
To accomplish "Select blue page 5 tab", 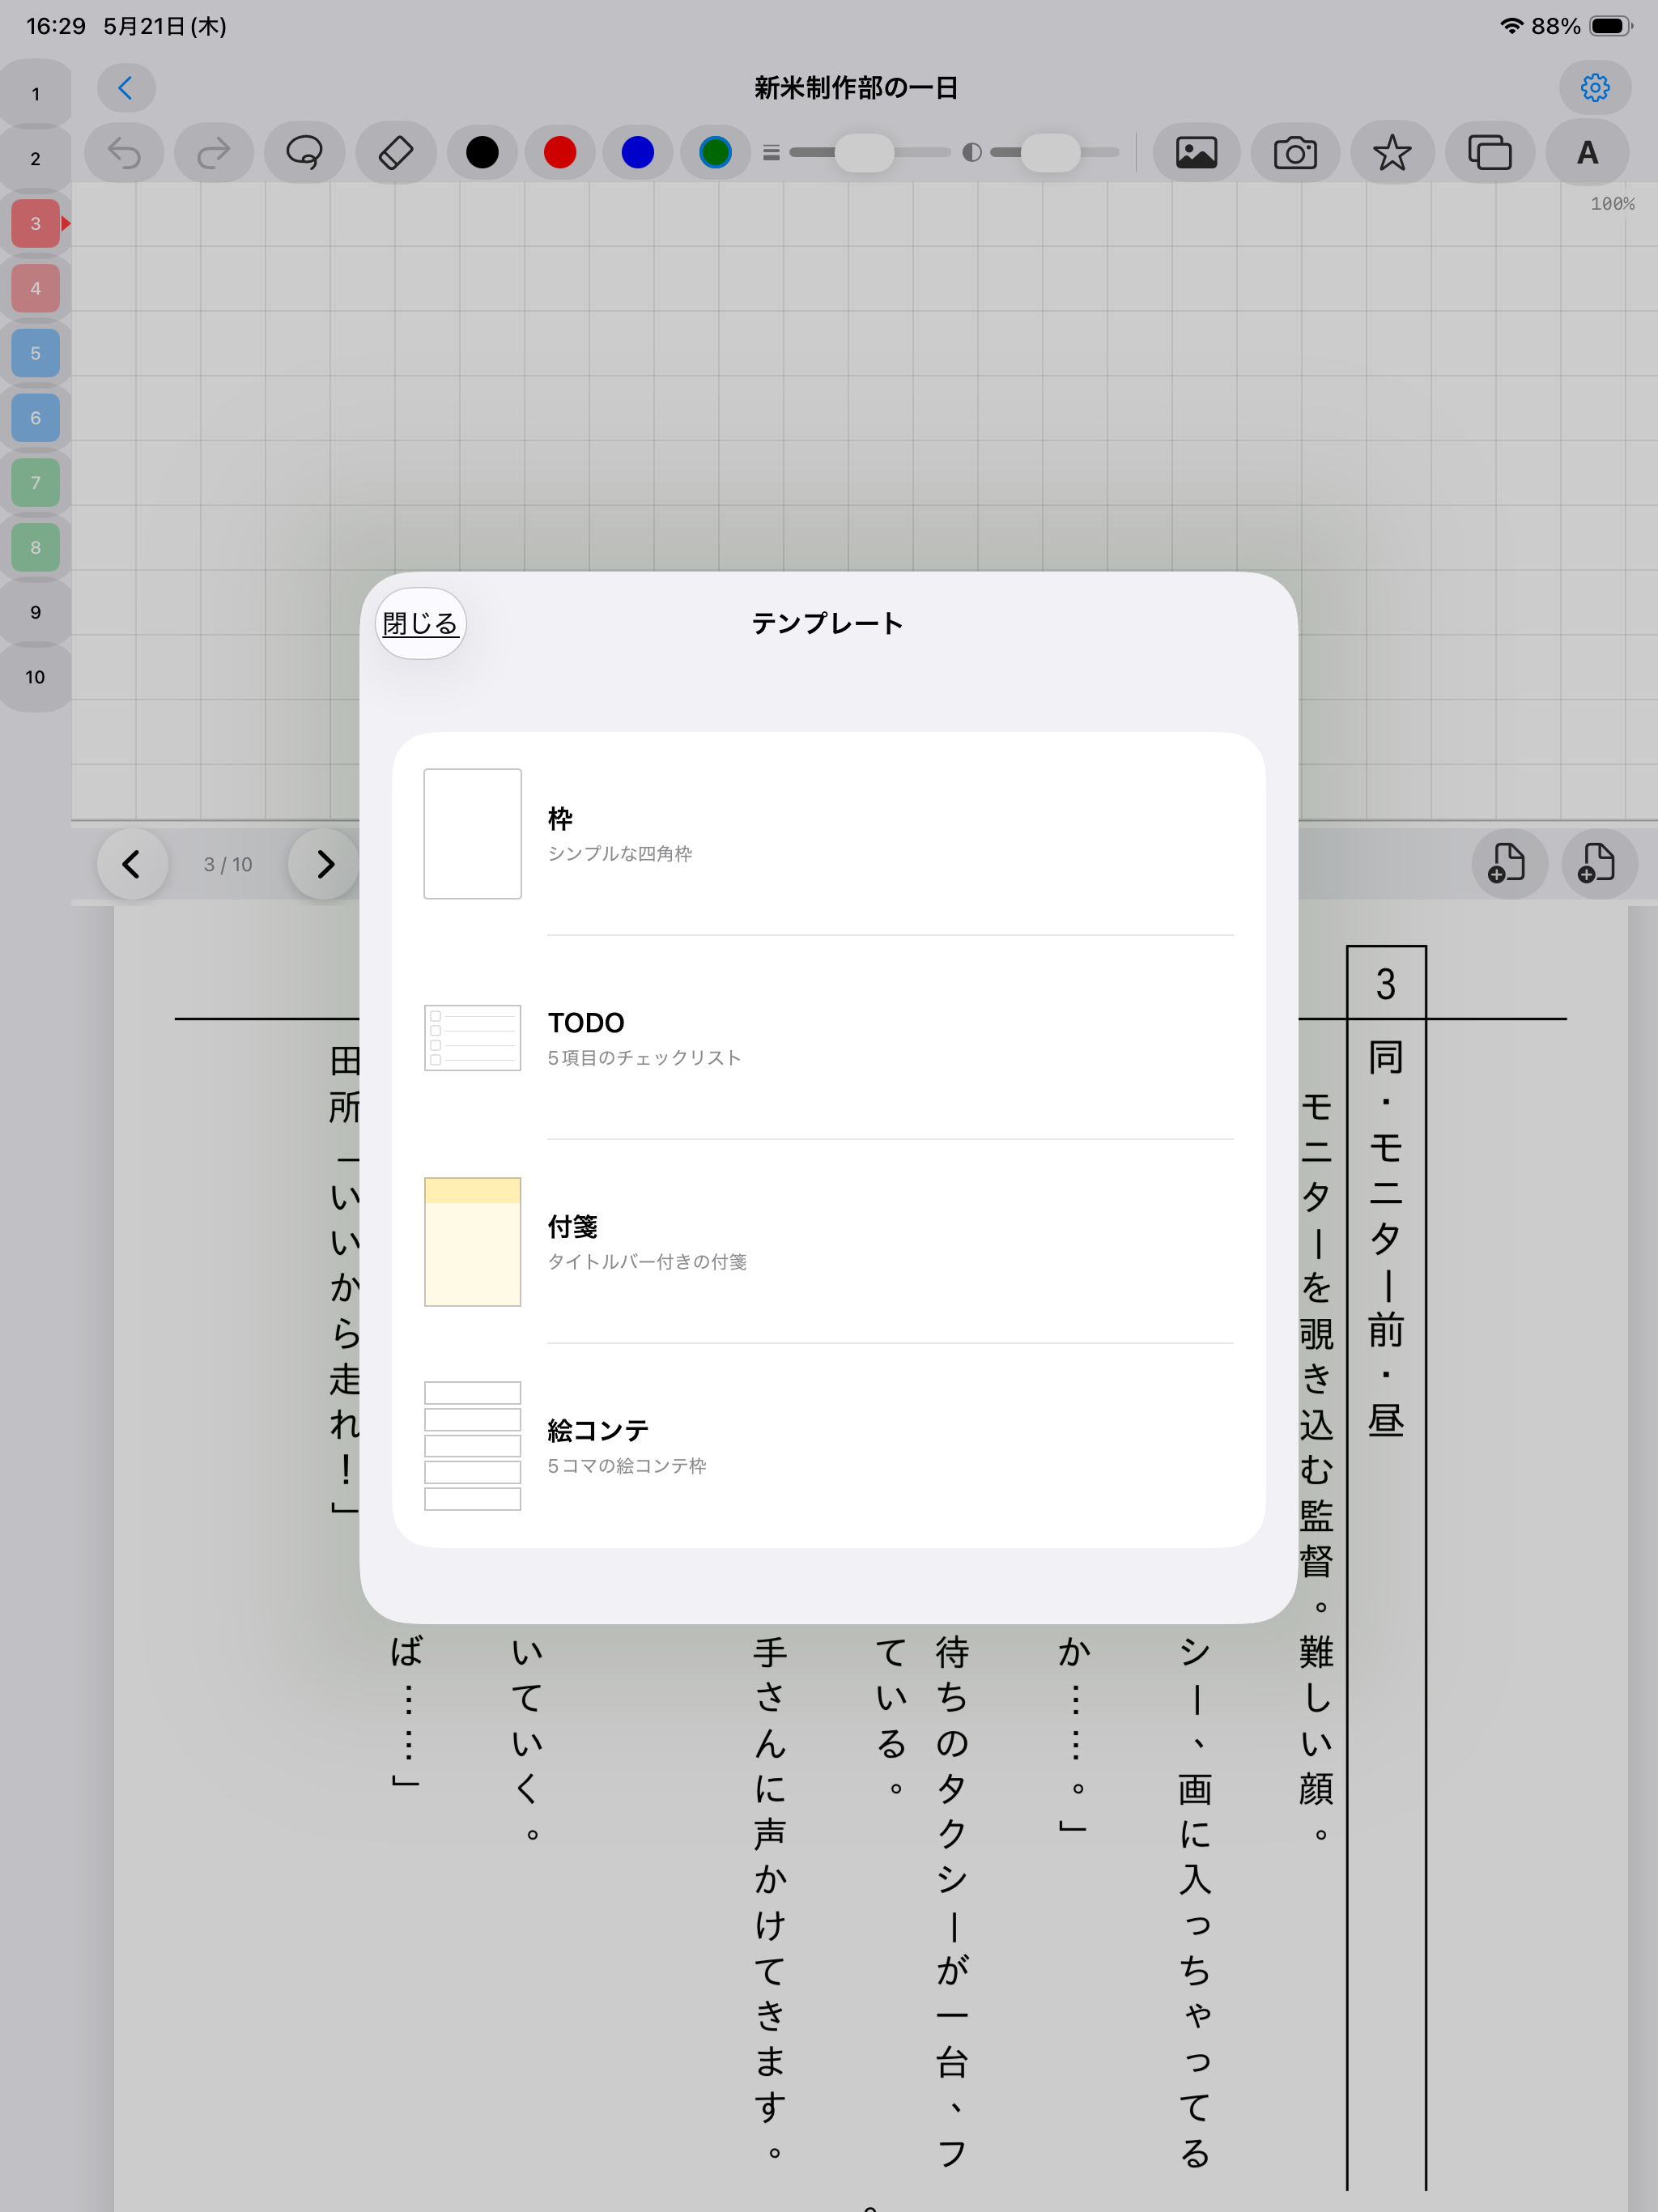I will tap(36, 353).
